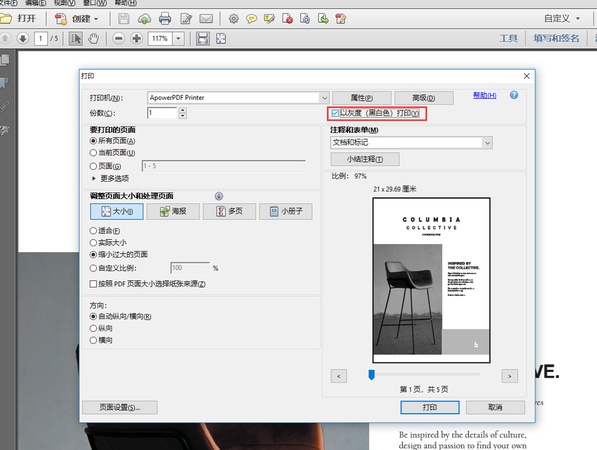The height and width of the screenshot is (450, 597).
Task: Select the 自定义比例 radio option
Action: coord(93,268)
